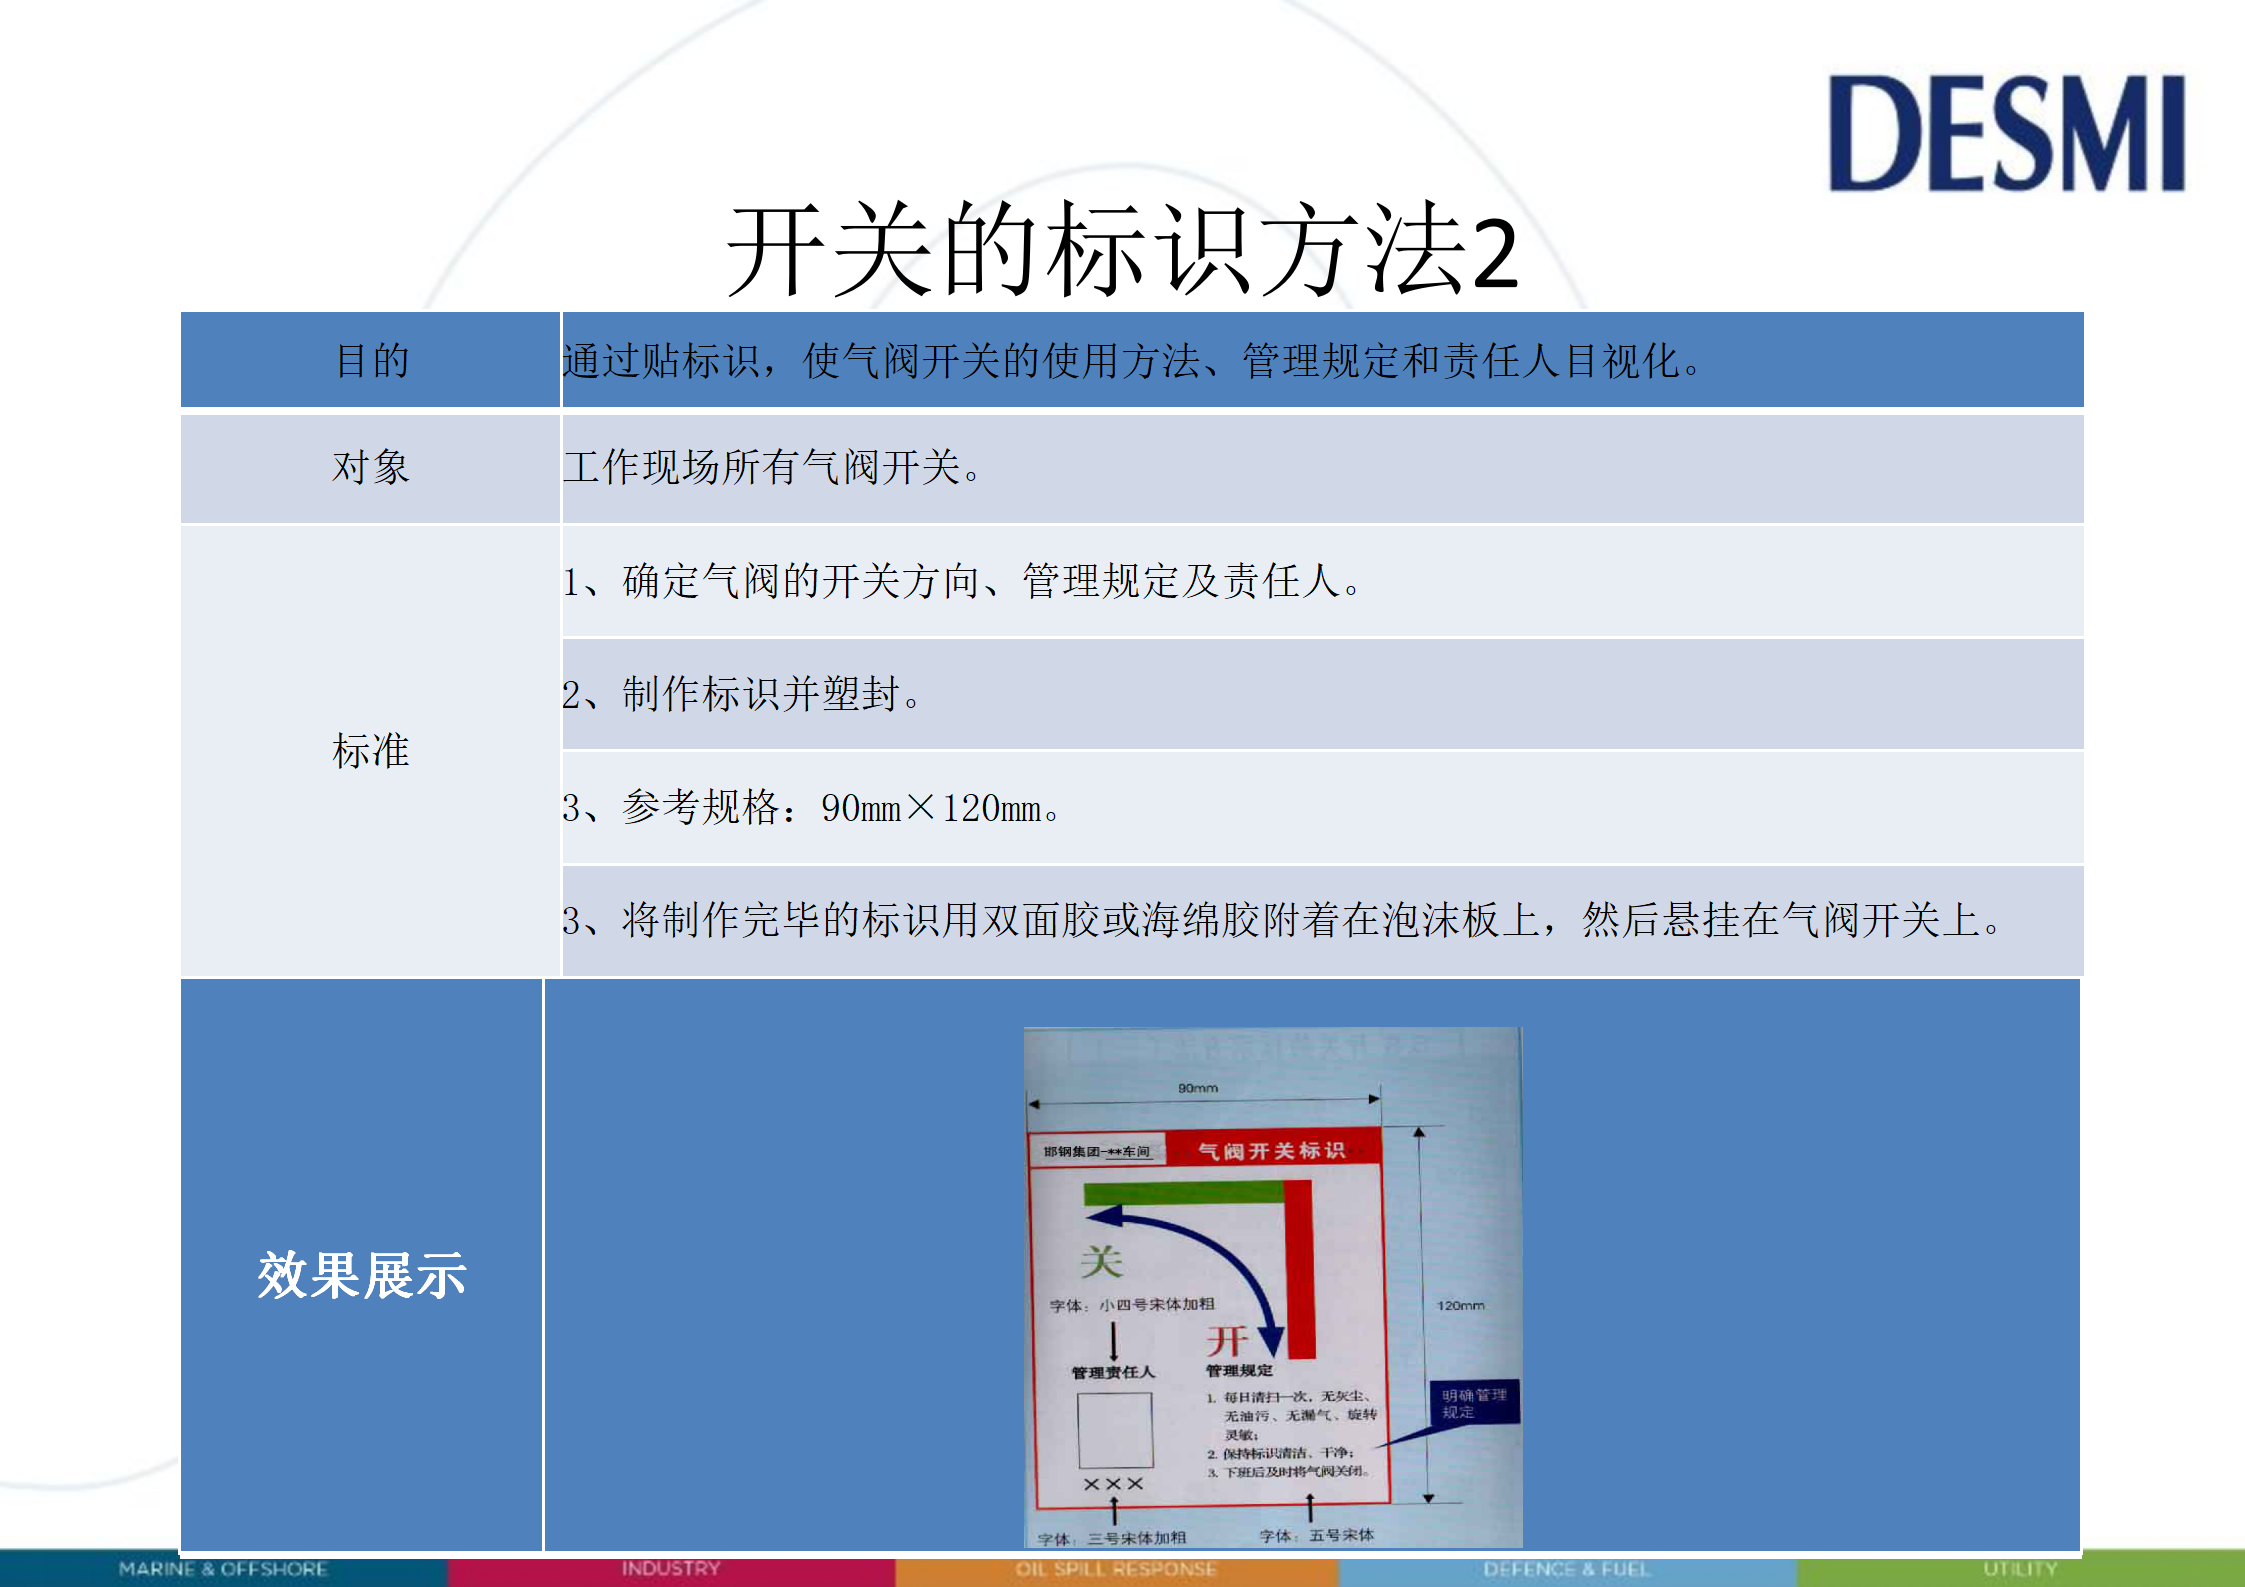Click the 标准 row label
This screenshot has height=1587, width=2245.
pyautogui.click(x=370, y=750)
